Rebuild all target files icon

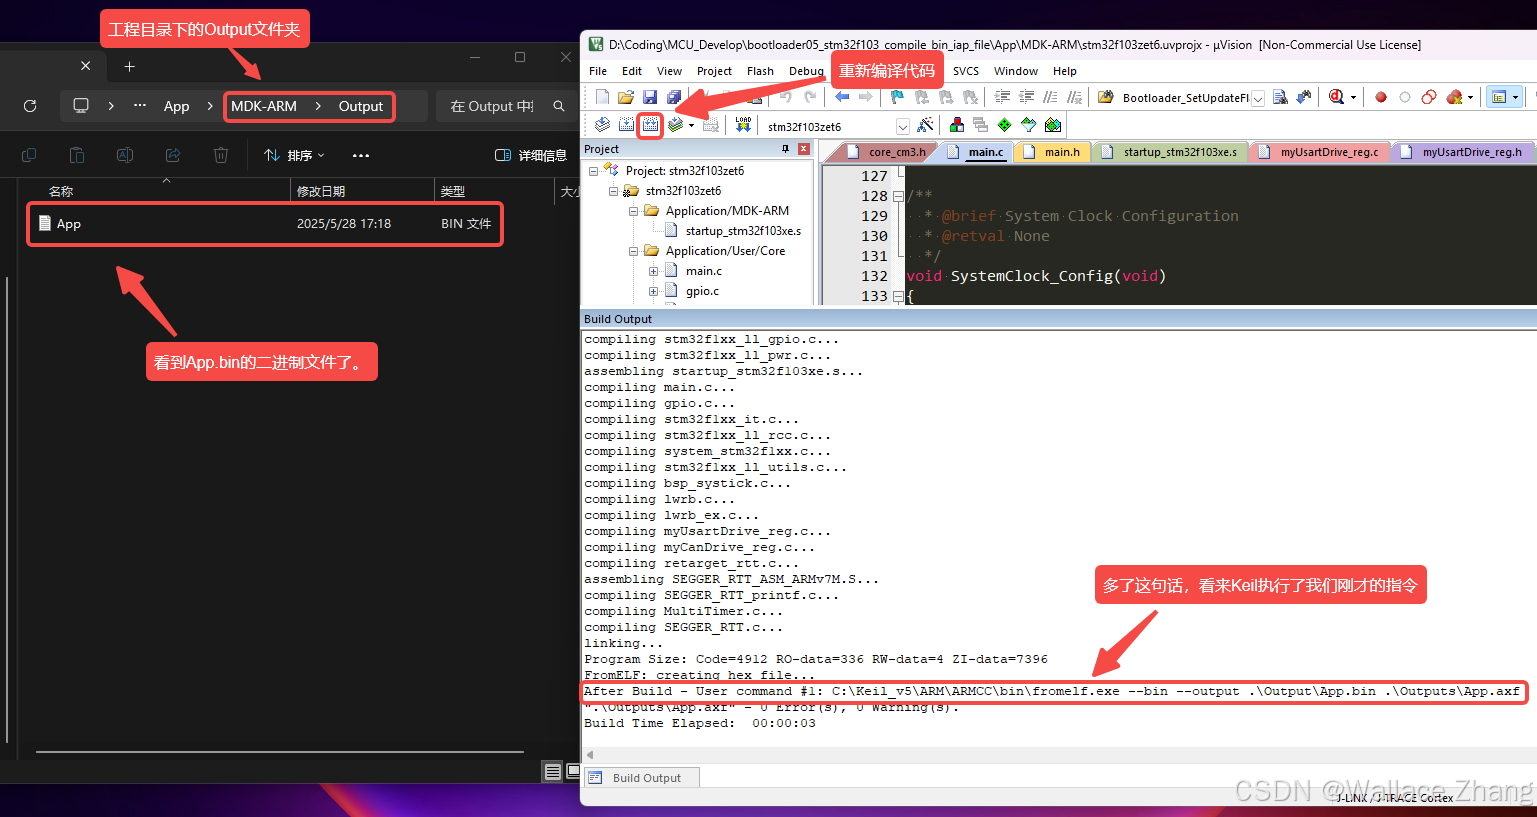coord(650,125)
